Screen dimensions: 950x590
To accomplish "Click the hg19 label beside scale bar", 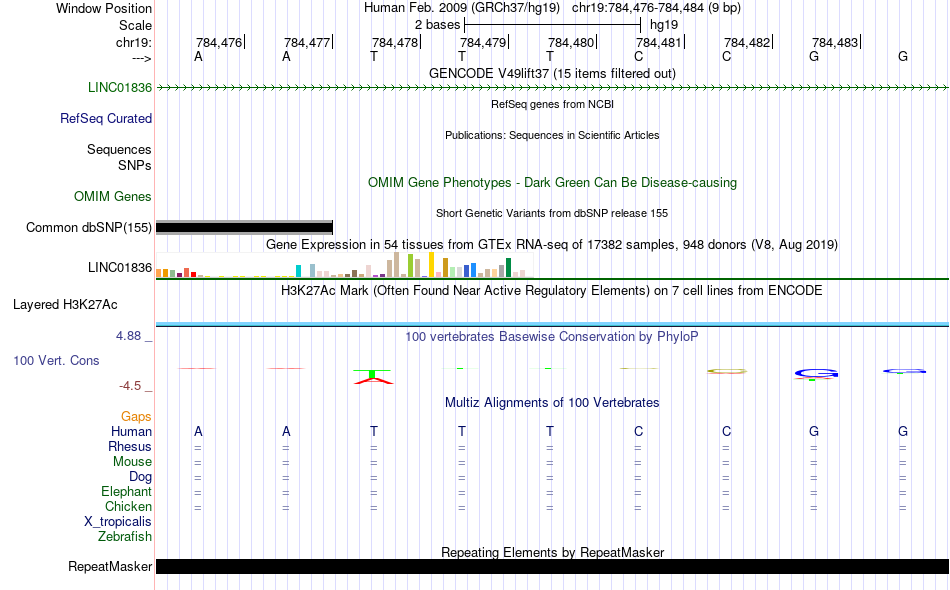I will 663,25.
